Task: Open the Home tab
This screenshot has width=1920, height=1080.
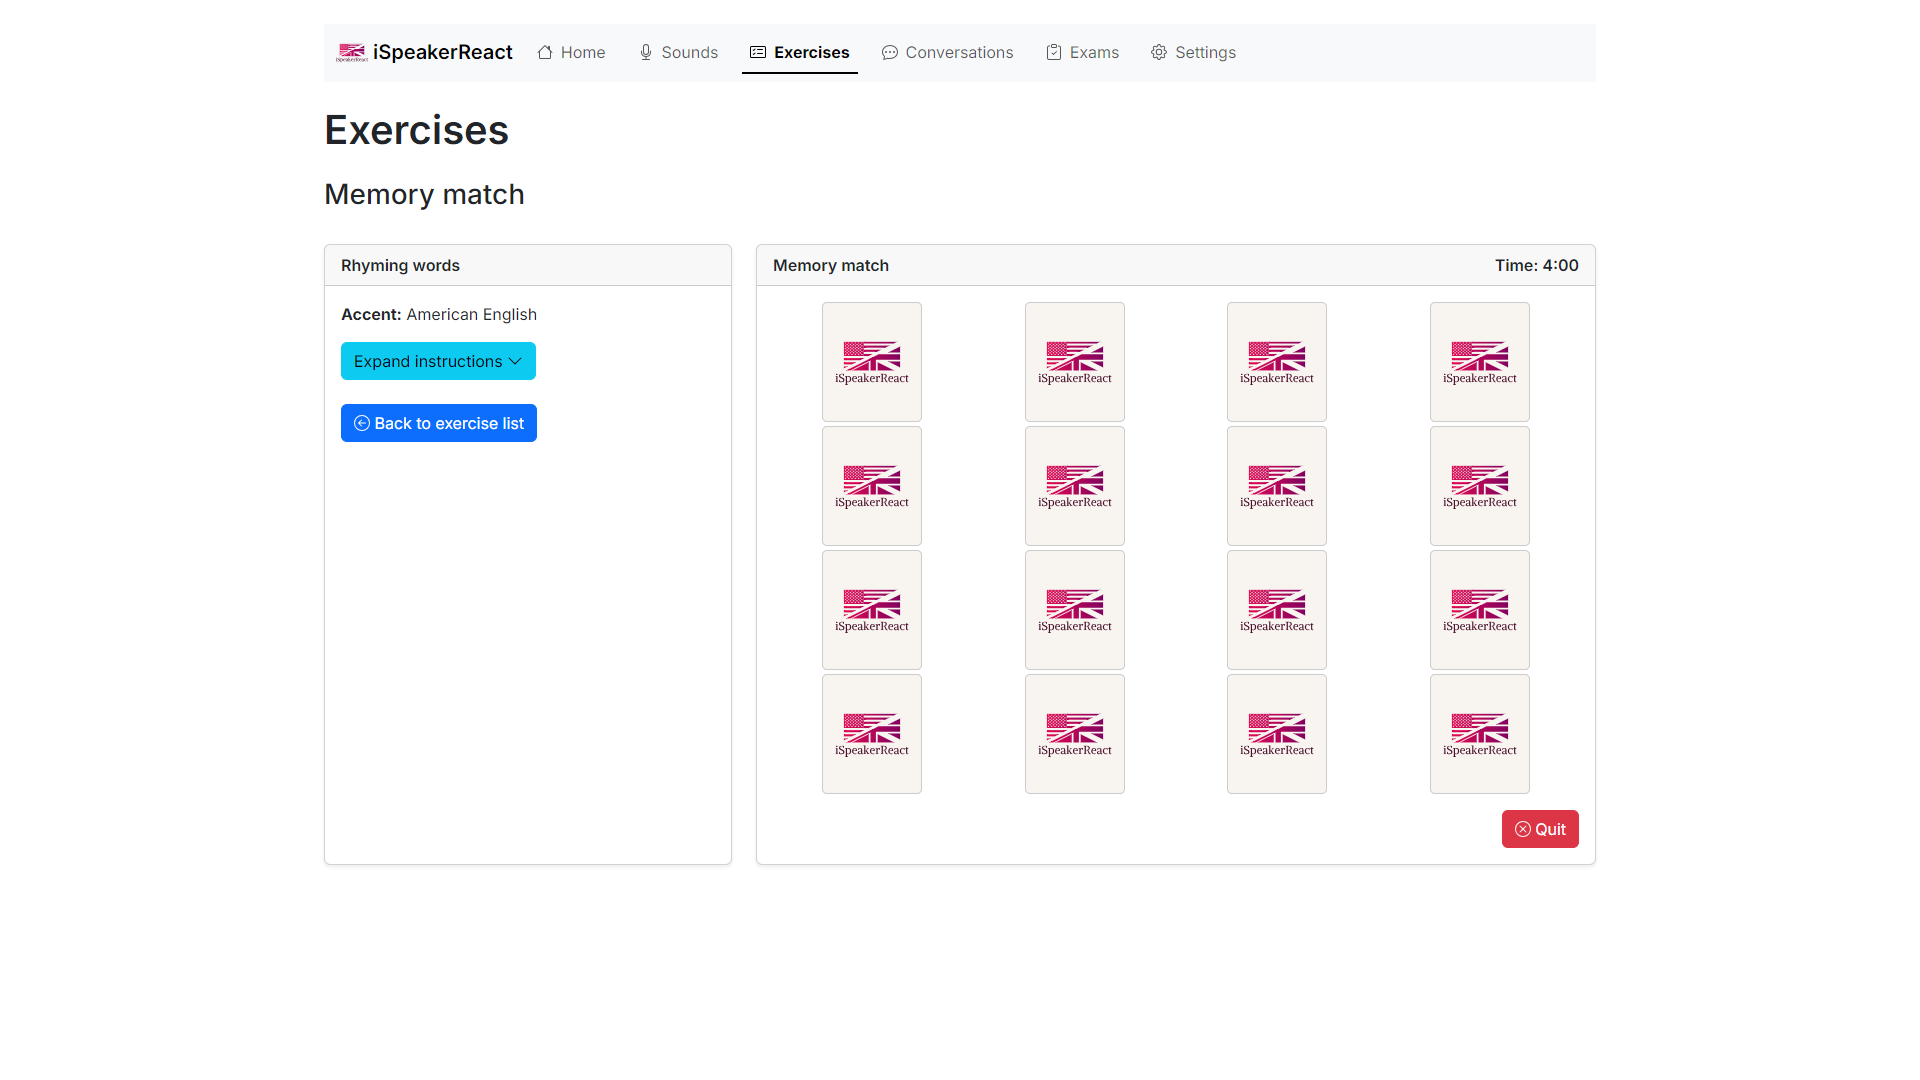Action: click(571, 52)
